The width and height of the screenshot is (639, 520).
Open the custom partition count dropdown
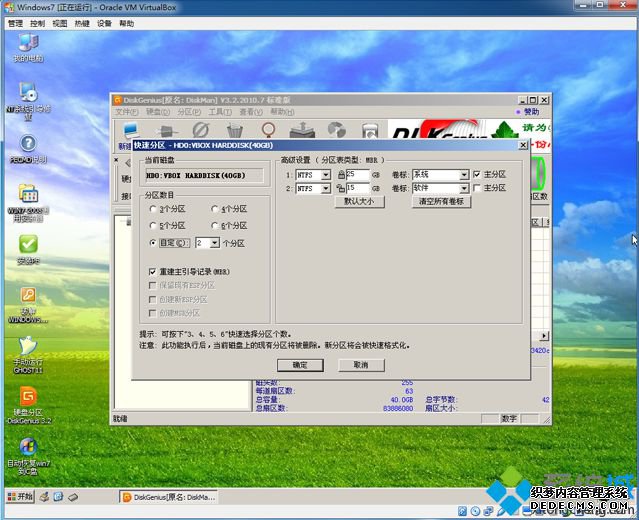click(x=215, y=243)
